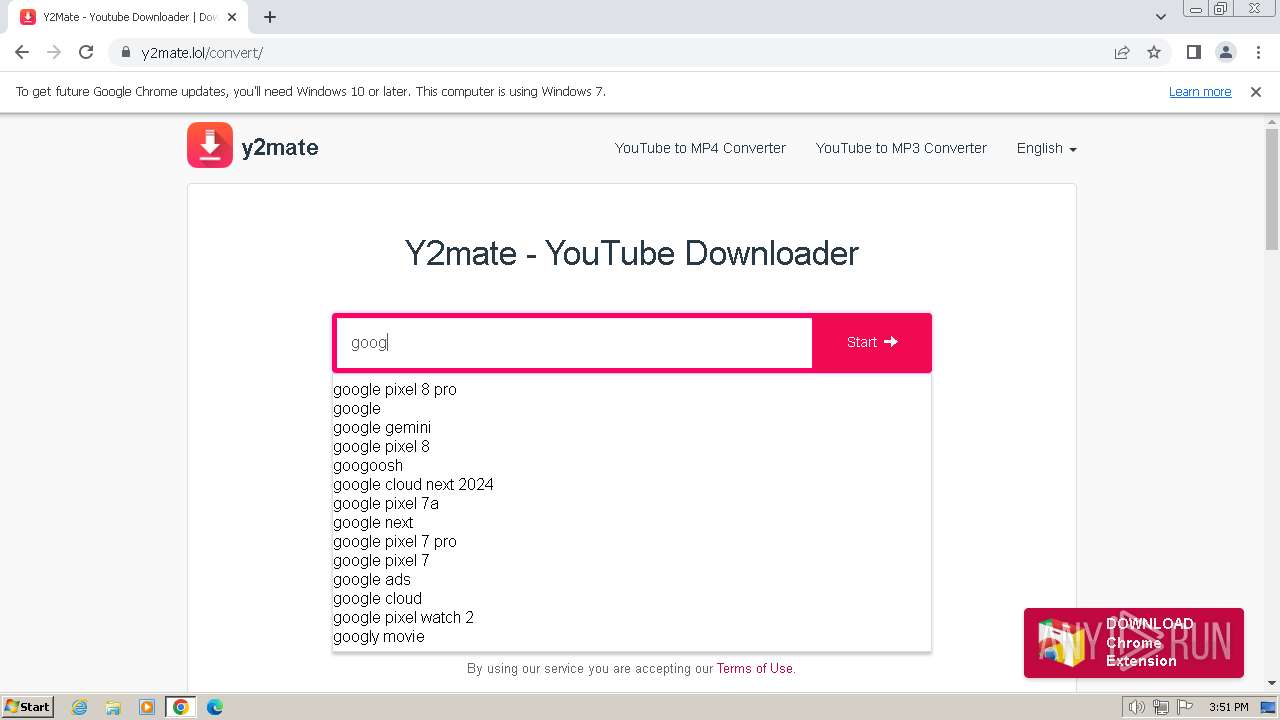This screenshot has height=720, width=1280.
Task: Pick the 'google cloud' suggestion
Action: 377,598
